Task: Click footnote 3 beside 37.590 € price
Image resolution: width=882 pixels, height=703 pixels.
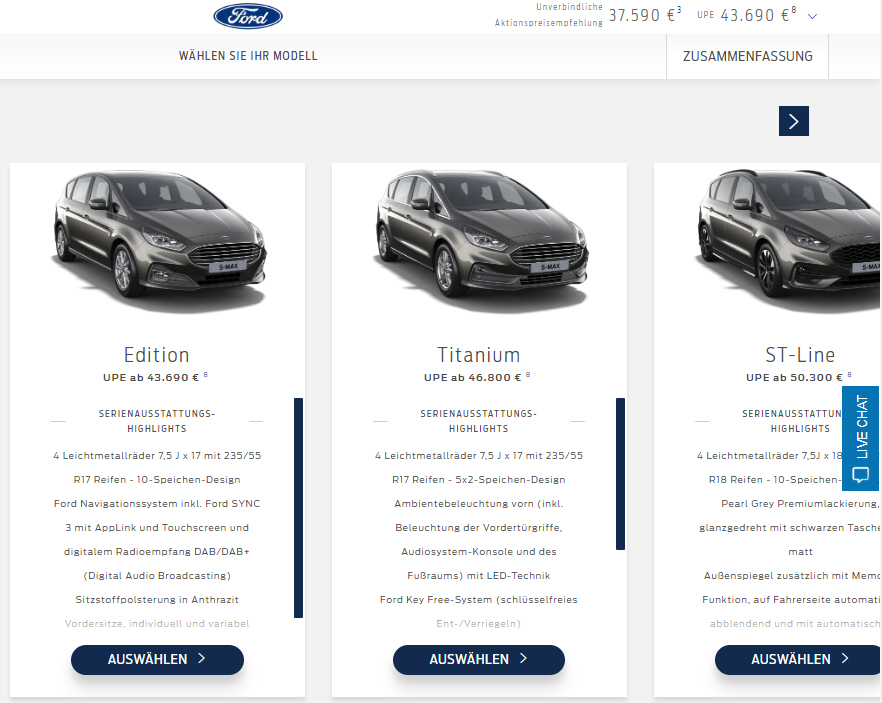Action: point(679,10)
